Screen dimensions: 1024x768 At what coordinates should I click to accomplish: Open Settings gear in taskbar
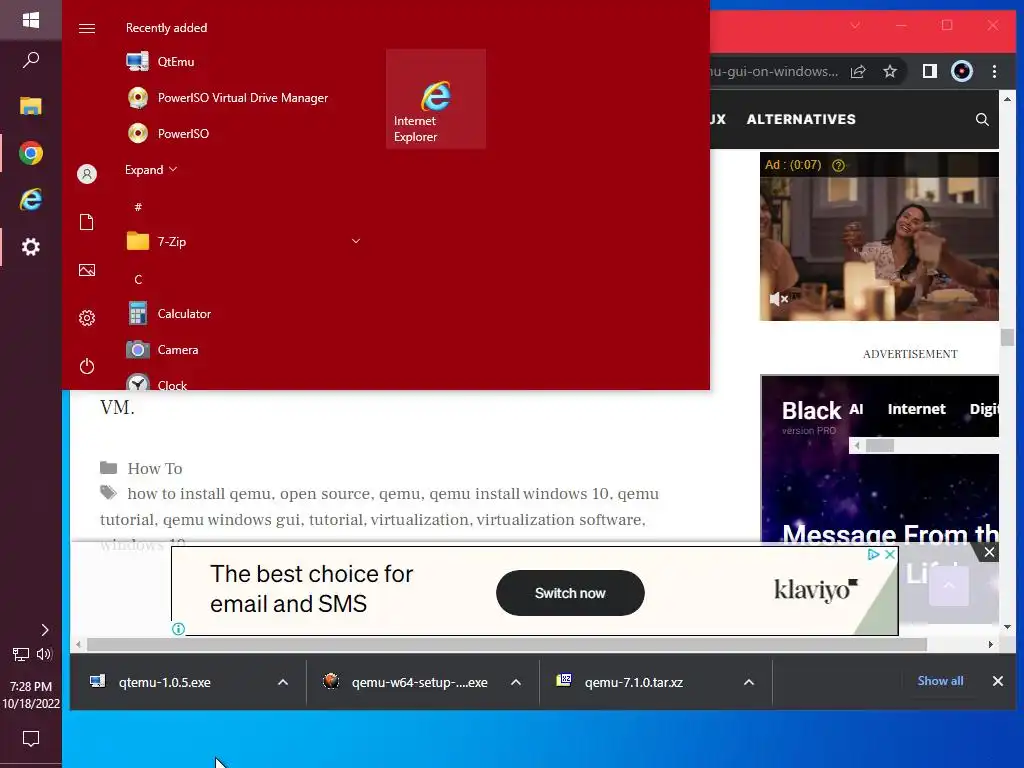31,247
